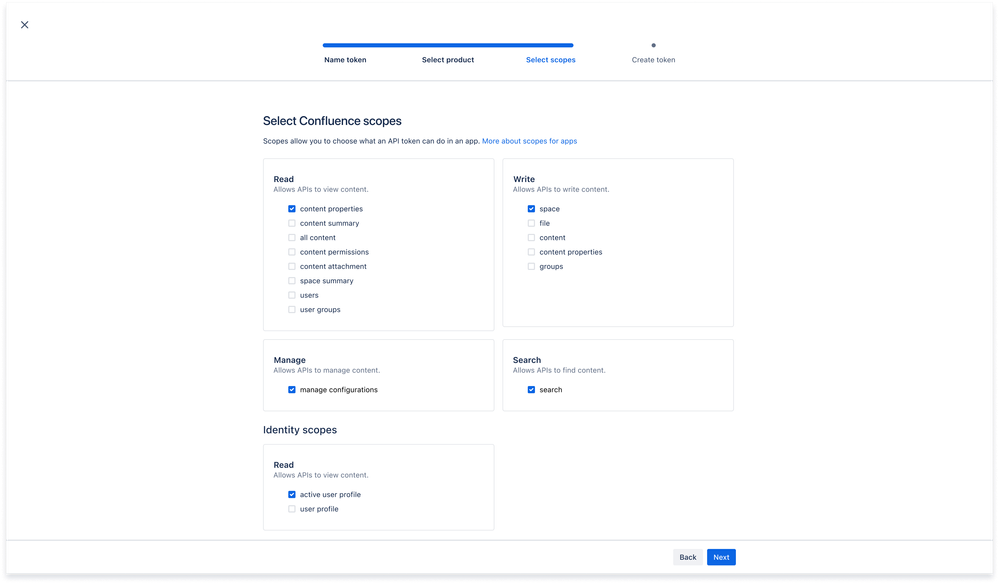Click the Next button
The image size is (999, 584).
[721, 557]
